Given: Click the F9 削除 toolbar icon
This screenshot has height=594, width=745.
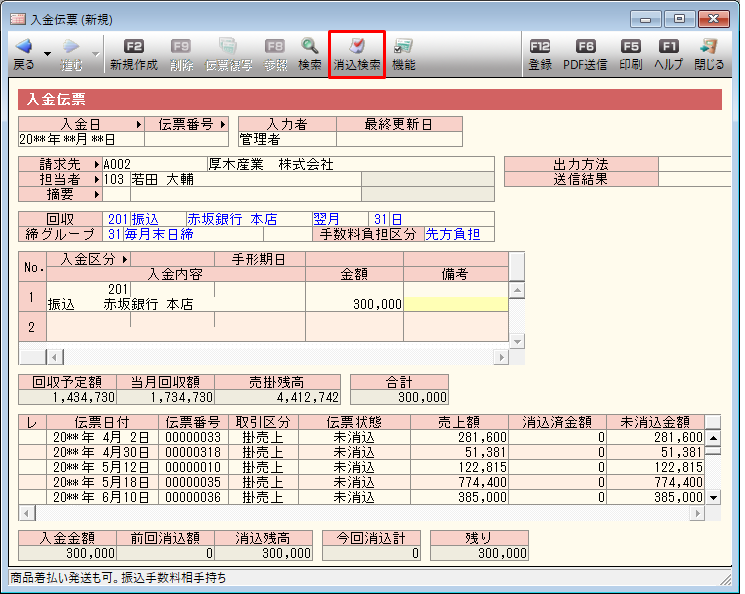Looking at the screenshot, I should [181, 47].
